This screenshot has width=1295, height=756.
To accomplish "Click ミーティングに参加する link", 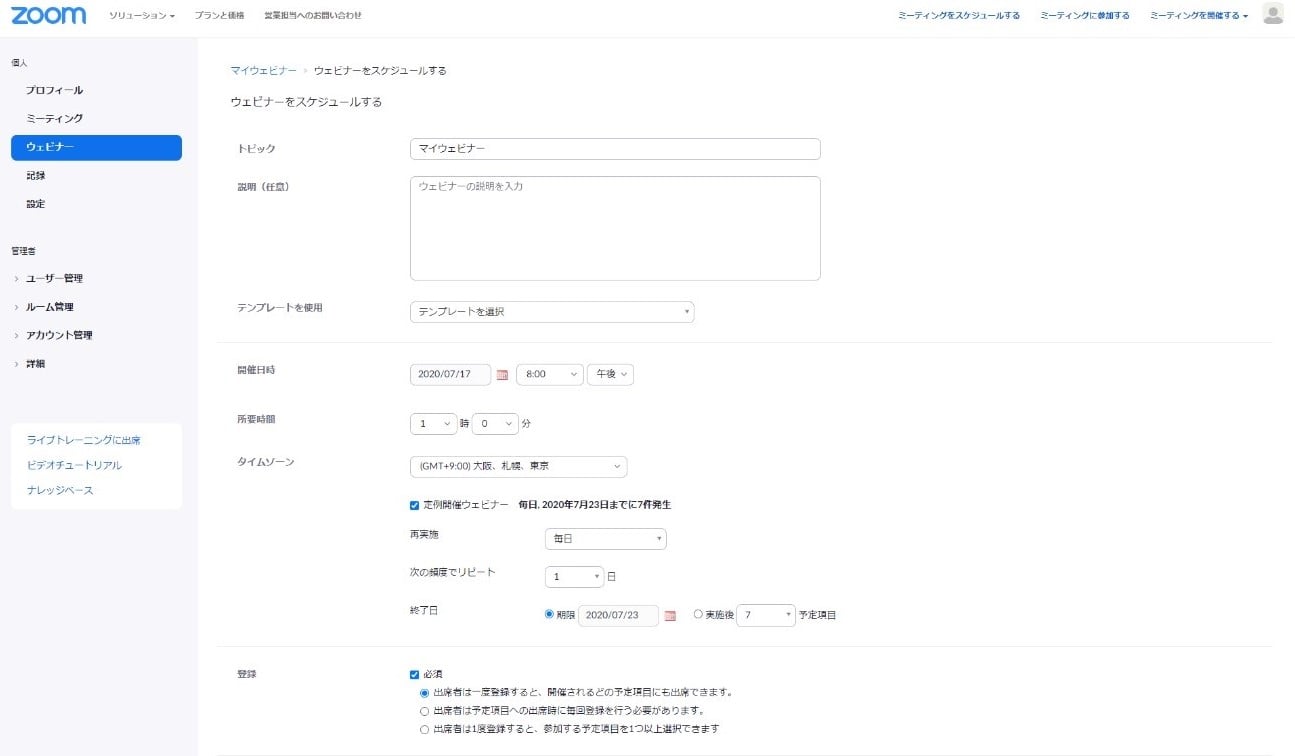I will coord(1085,16).
